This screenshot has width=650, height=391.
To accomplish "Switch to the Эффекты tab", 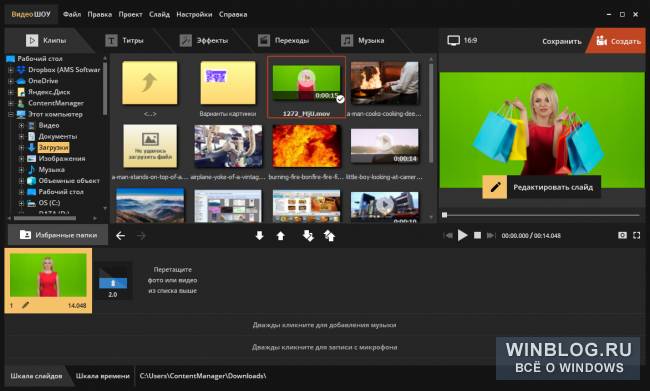I will tap(204, 41).
